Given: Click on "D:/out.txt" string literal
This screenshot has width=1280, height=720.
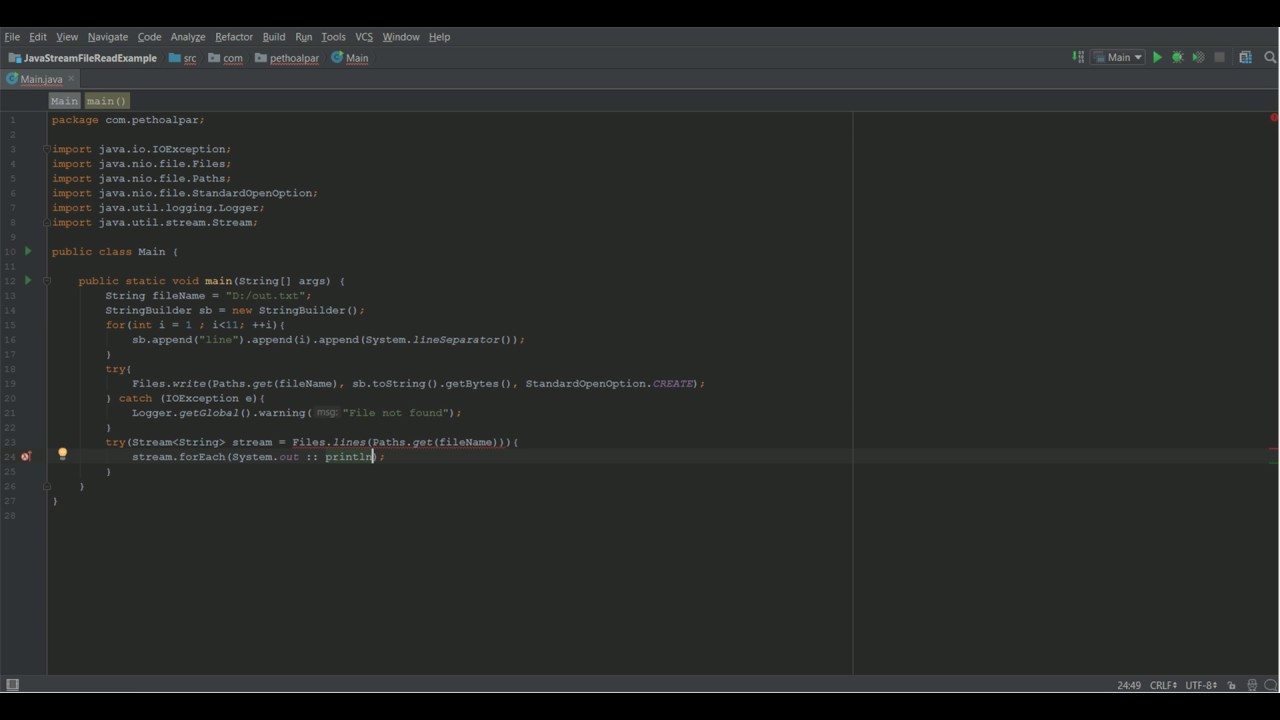Looking at the screenshot, I should pos(268,296).
